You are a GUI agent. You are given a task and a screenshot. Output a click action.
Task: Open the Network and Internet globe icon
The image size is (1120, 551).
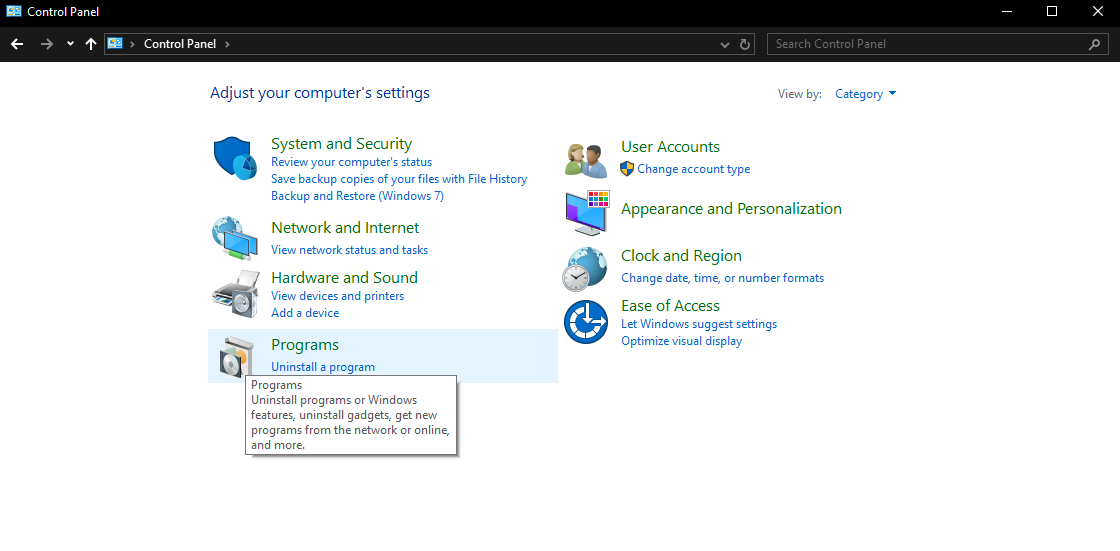coord(235,238)
